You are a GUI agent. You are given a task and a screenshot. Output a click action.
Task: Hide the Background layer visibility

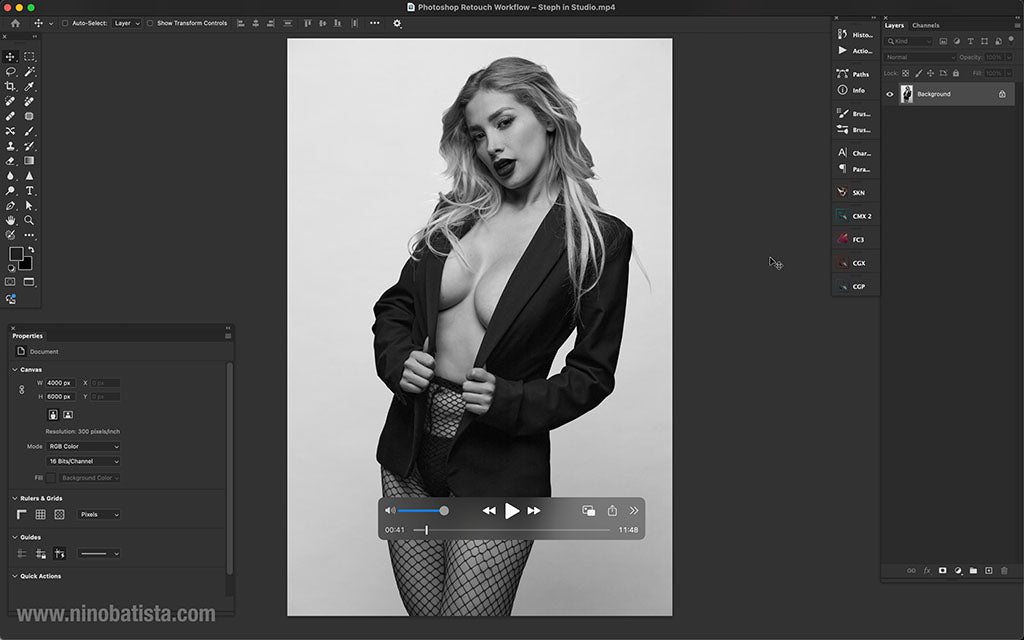tap(889, 93)
